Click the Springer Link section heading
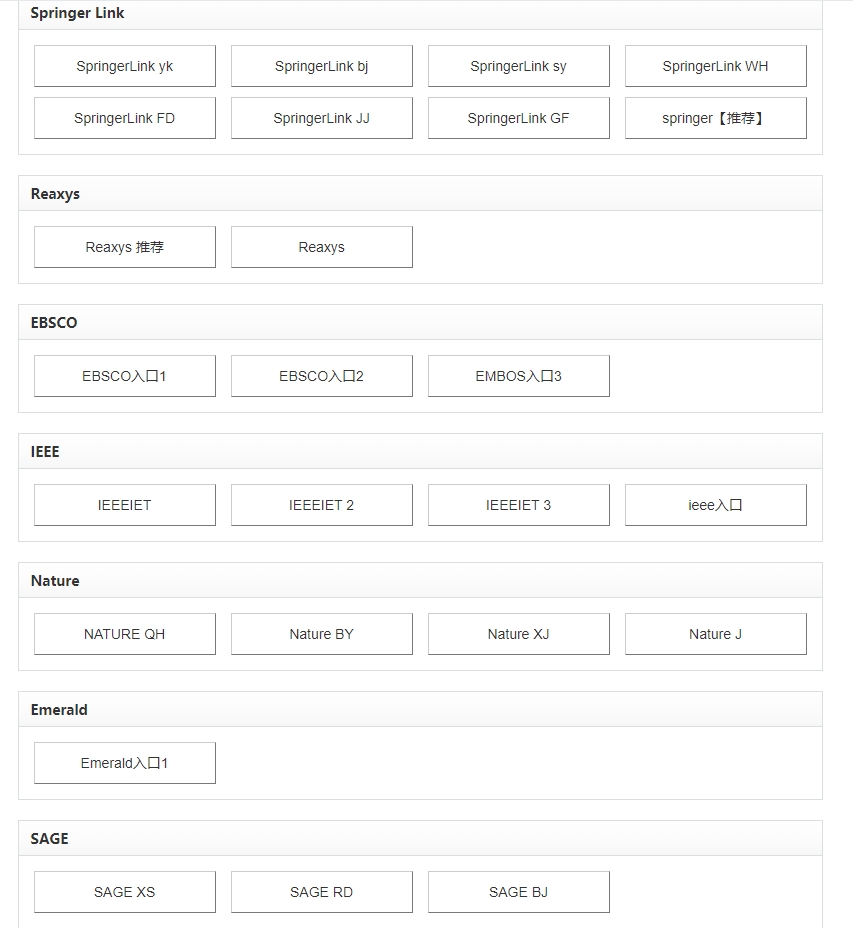Image resolution: width=853 pixels, height=928 pixels. click(78, 13)
